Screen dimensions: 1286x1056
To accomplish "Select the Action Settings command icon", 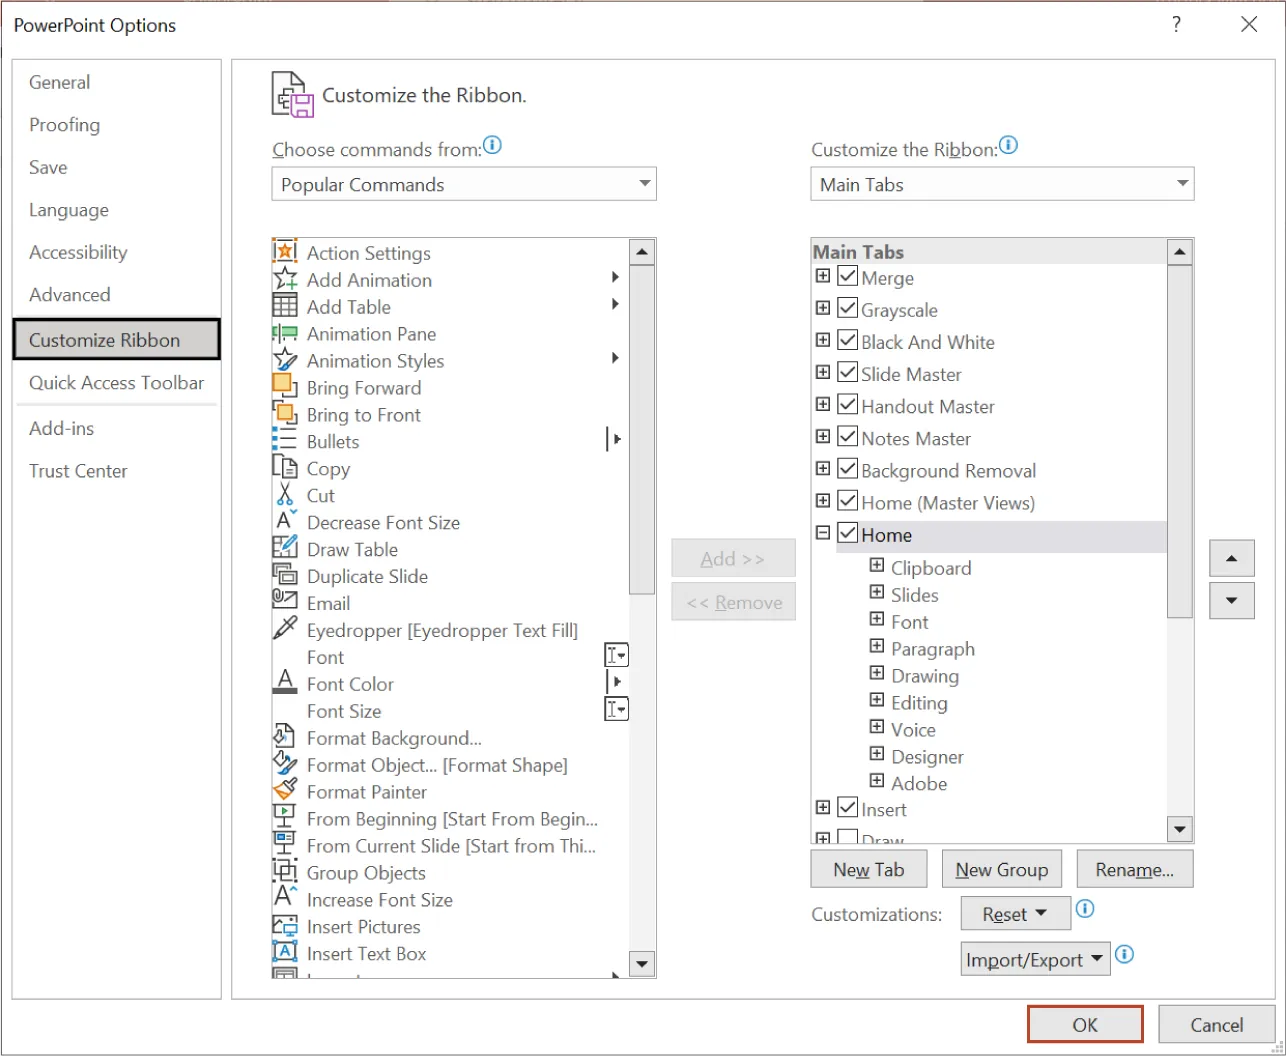I will pos(285,252).
